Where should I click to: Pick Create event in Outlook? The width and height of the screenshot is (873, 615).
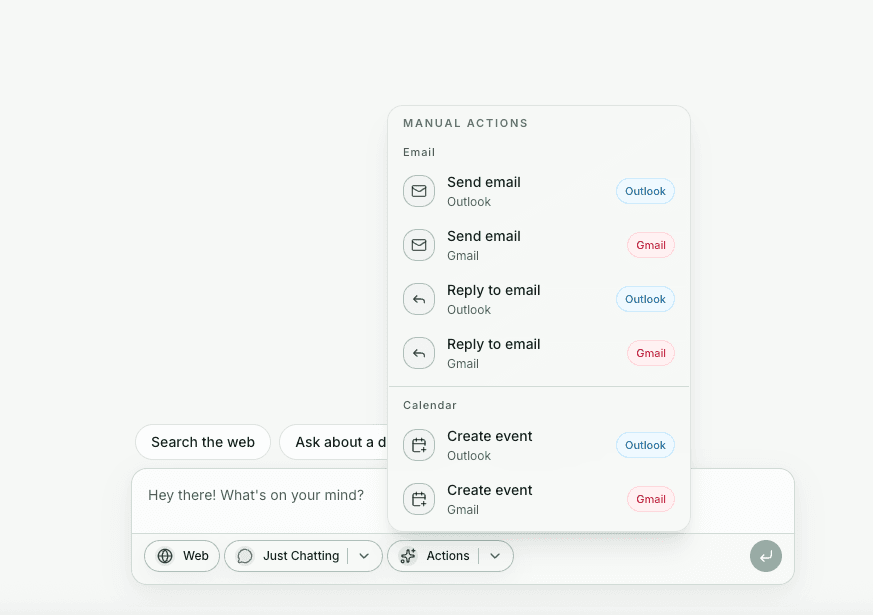538,445
